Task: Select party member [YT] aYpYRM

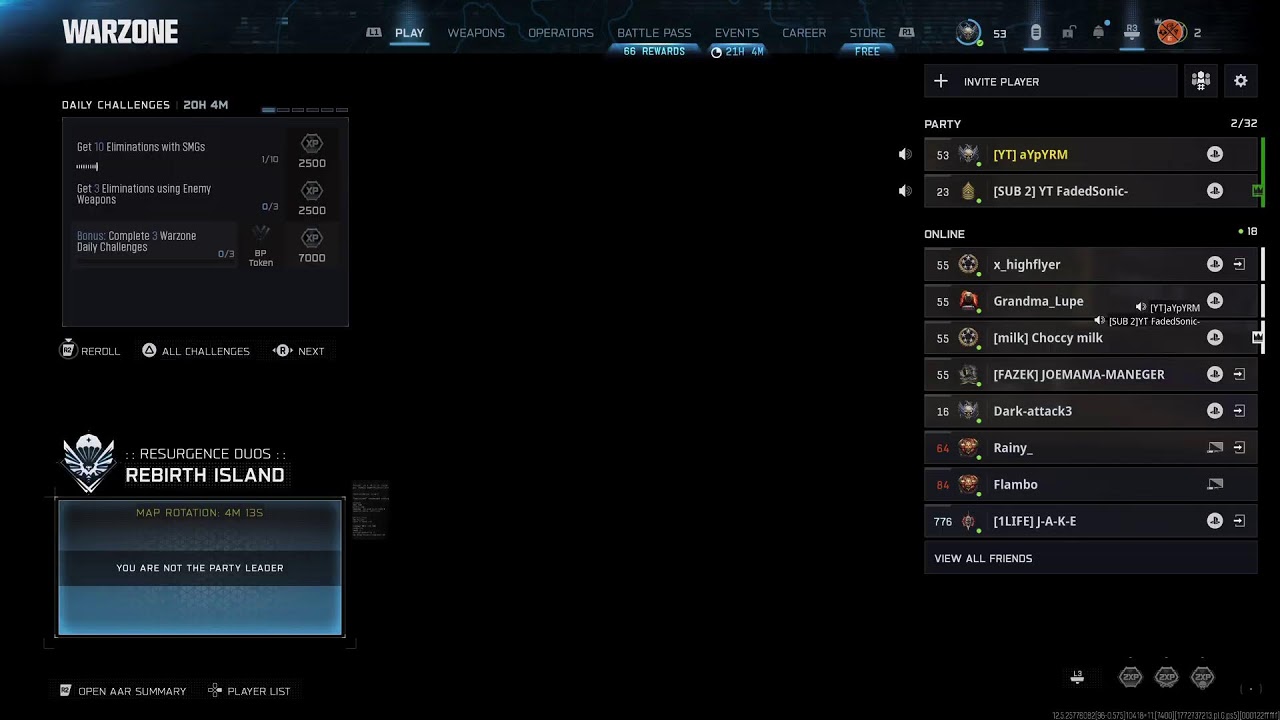Action: pyautogui.click(x=1091, y=154)
